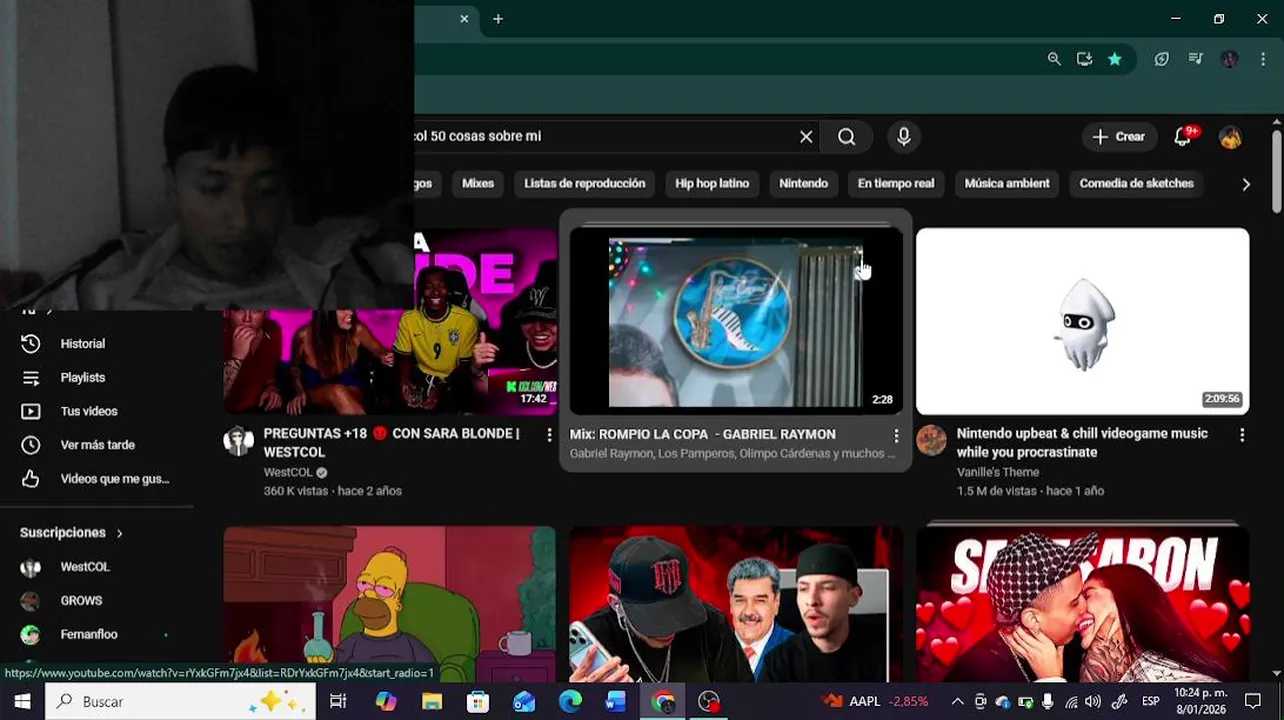Clear the YouTube search box text
1284x720 pixels.
[806, 137]
